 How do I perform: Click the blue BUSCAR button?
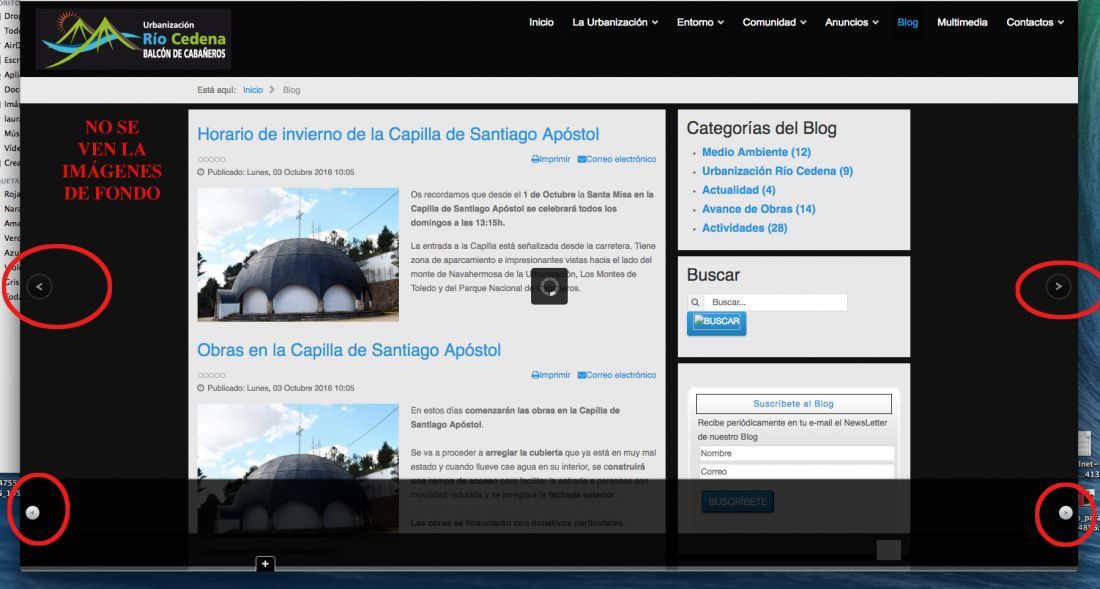[716, 323]
